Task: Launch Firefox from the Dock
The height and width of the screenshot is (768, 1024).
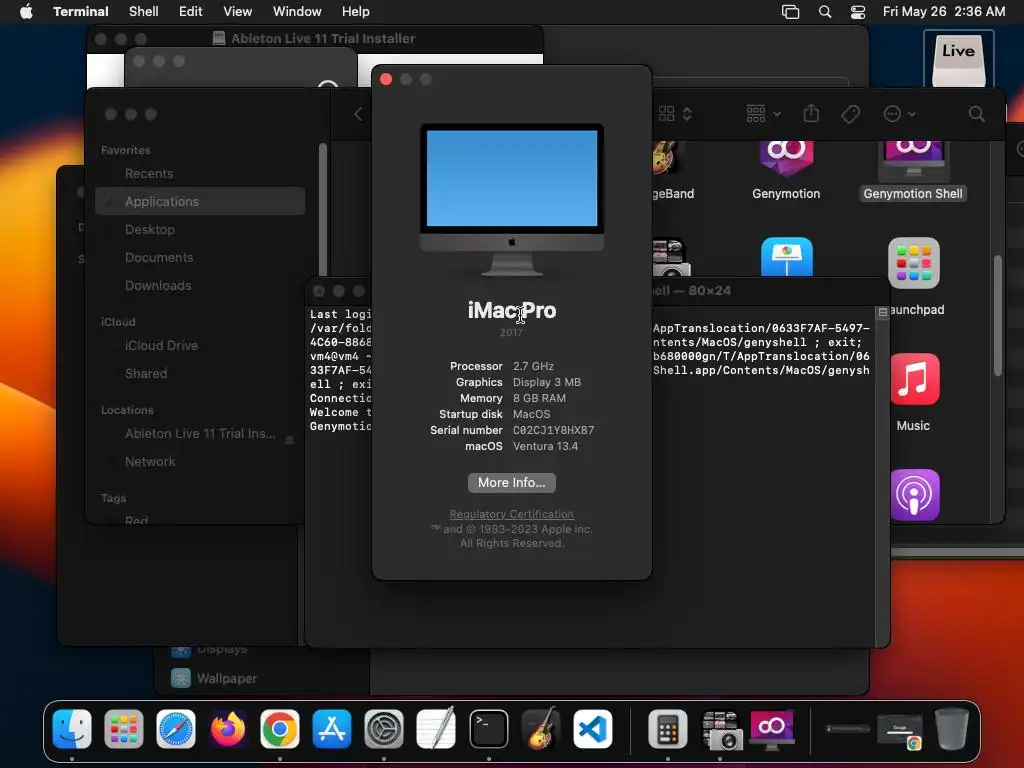Action: [228, 728]
